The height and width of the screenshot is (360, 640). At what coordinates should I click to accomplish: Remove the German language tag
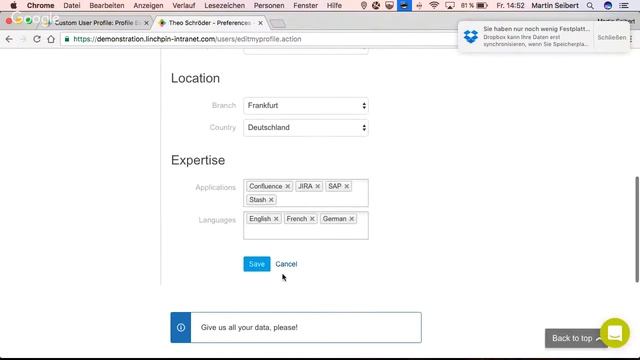[351, 219]
